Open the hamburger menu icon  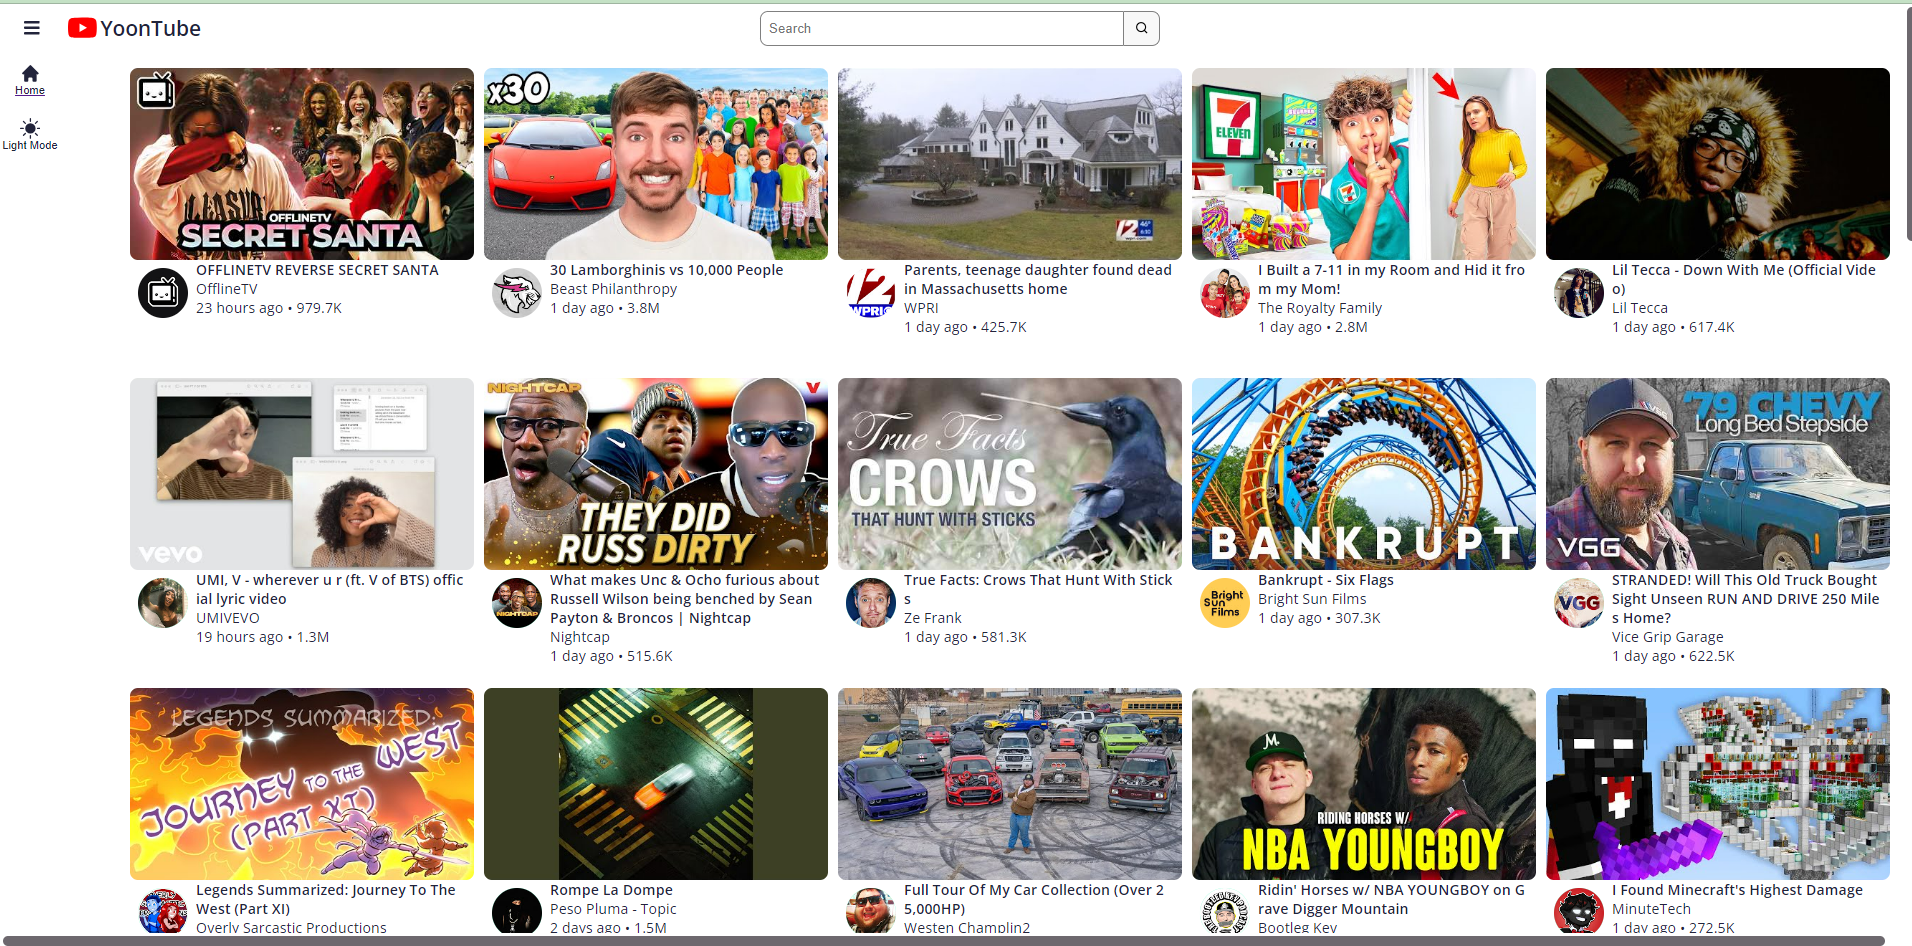tap(32, 28)
